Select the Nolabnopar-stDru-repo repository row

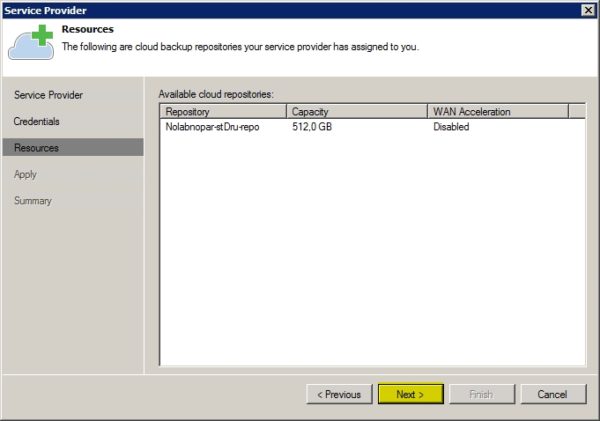(x=372, y=127)
